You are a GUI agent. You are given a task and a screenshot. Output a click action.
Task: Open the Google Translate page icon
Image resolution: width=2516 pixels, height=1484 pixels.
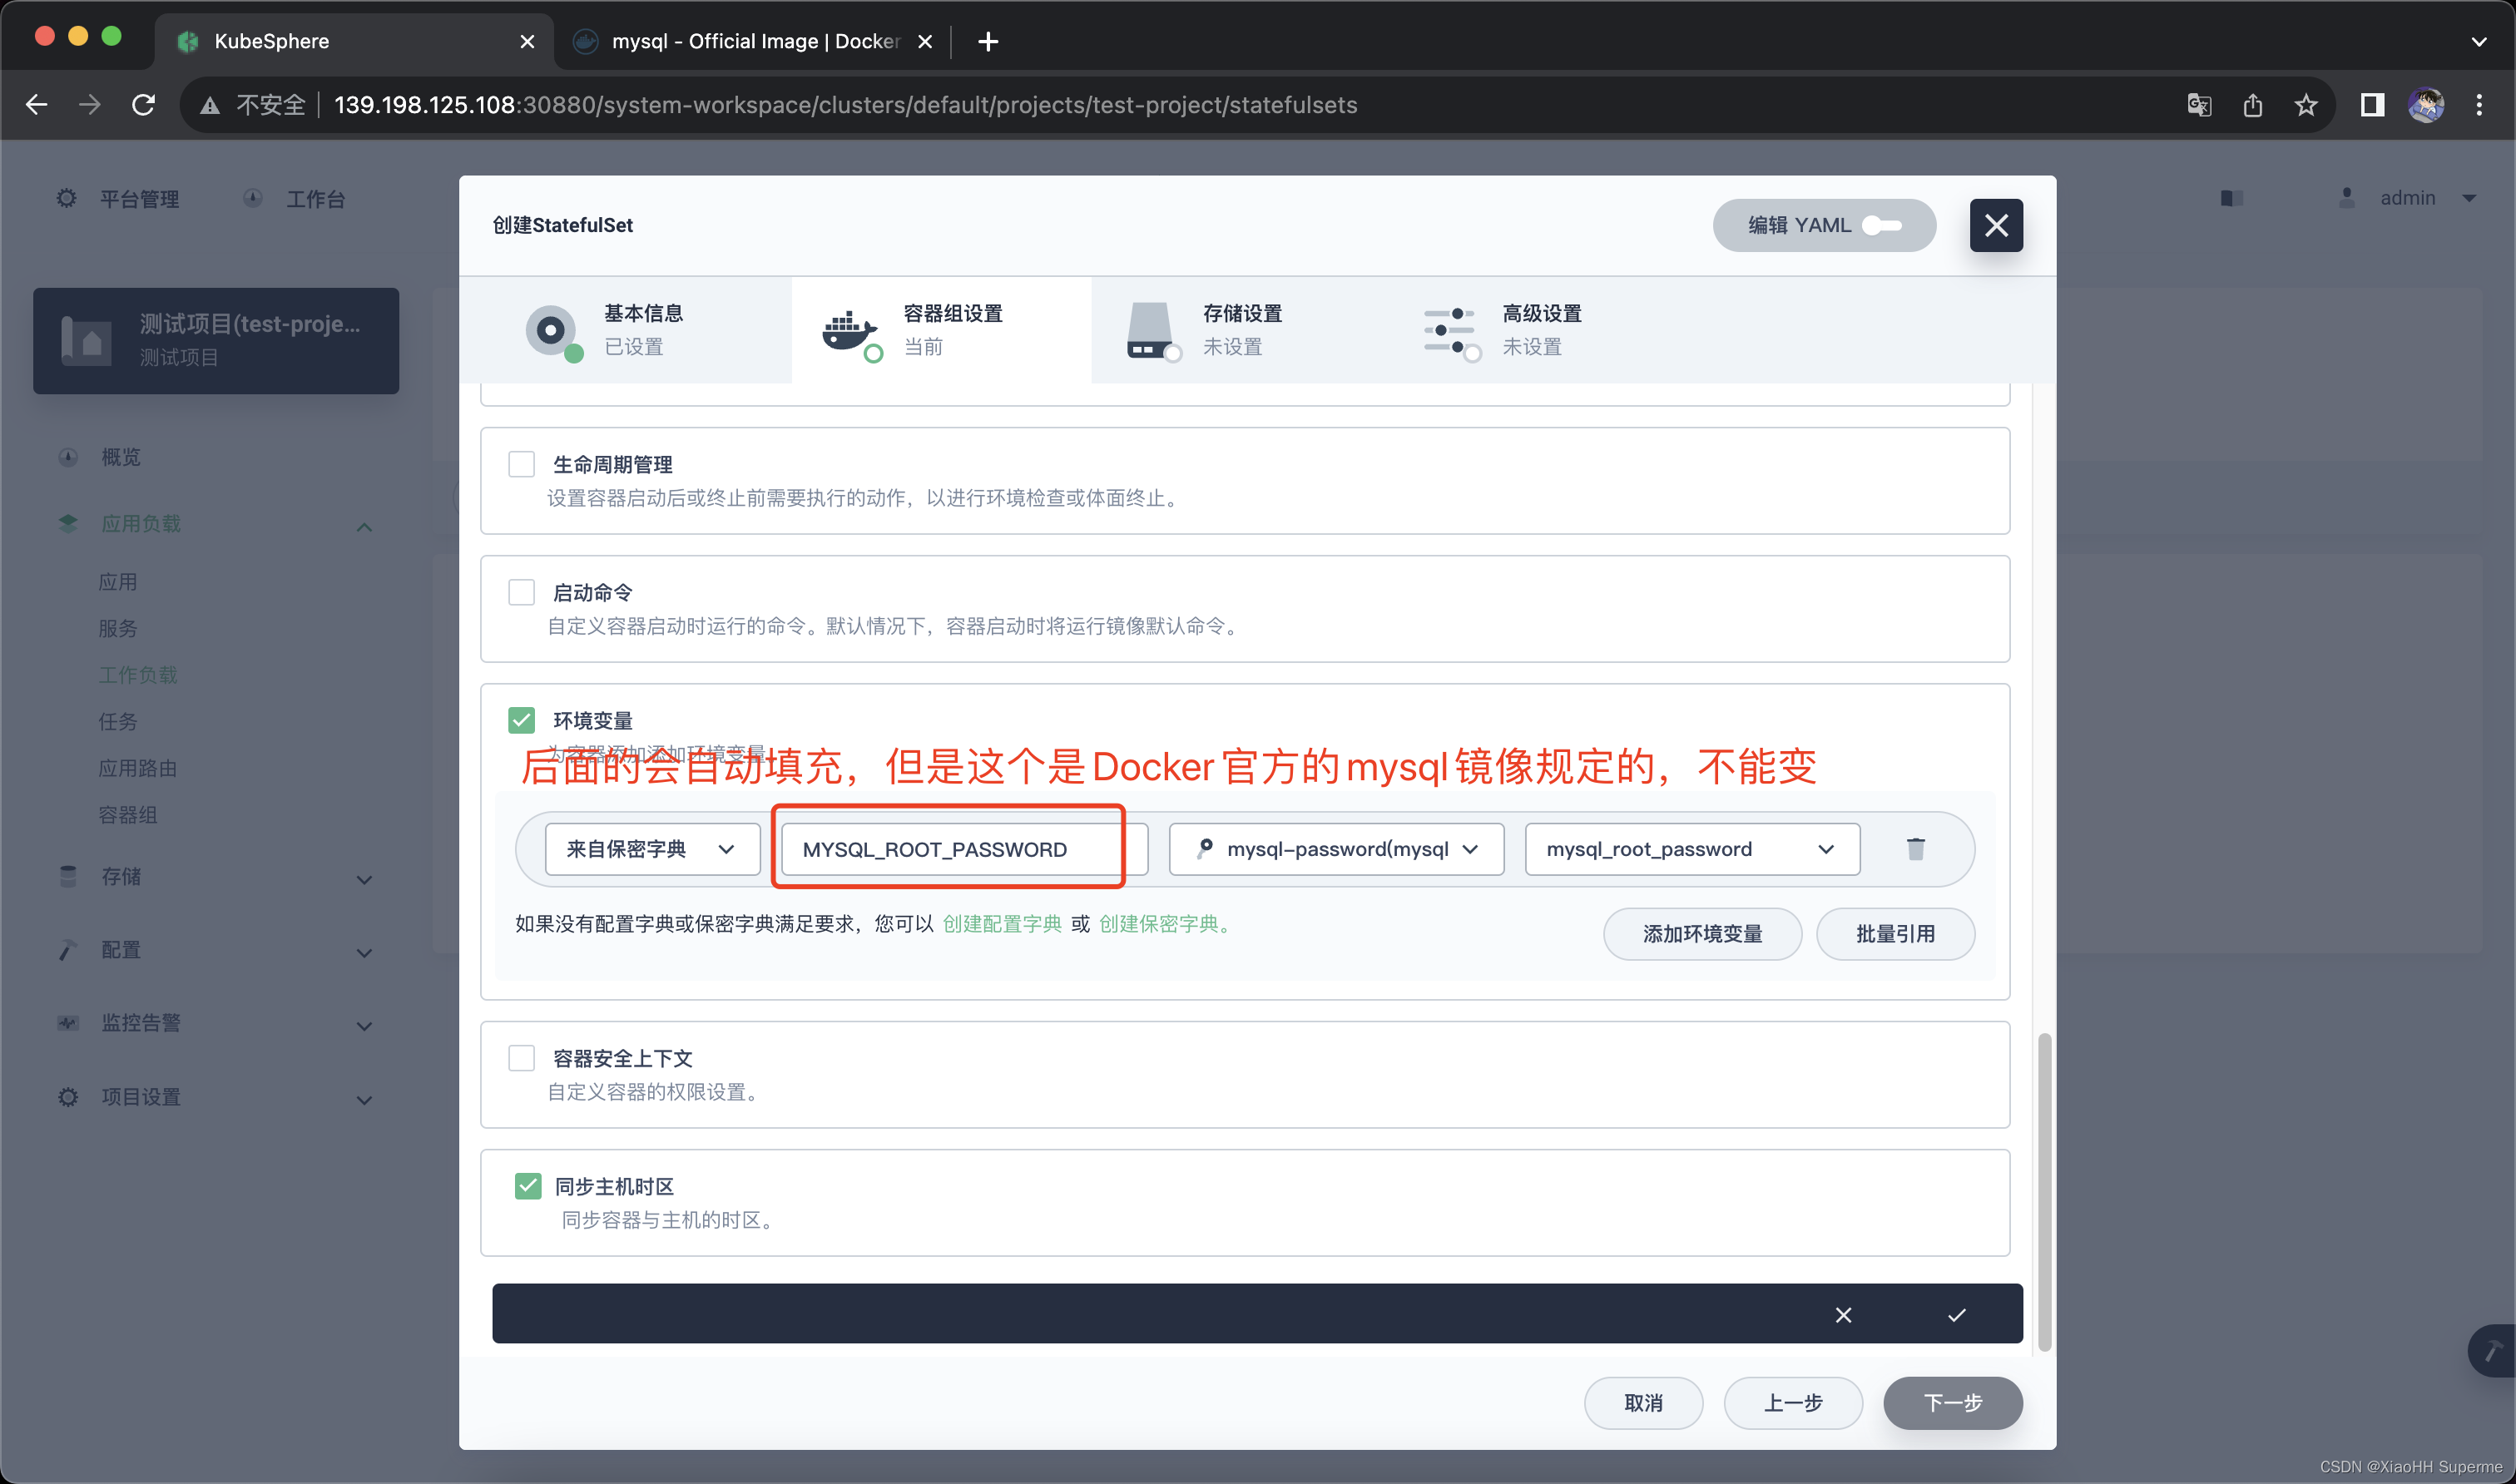click(x=2198, y=105)
